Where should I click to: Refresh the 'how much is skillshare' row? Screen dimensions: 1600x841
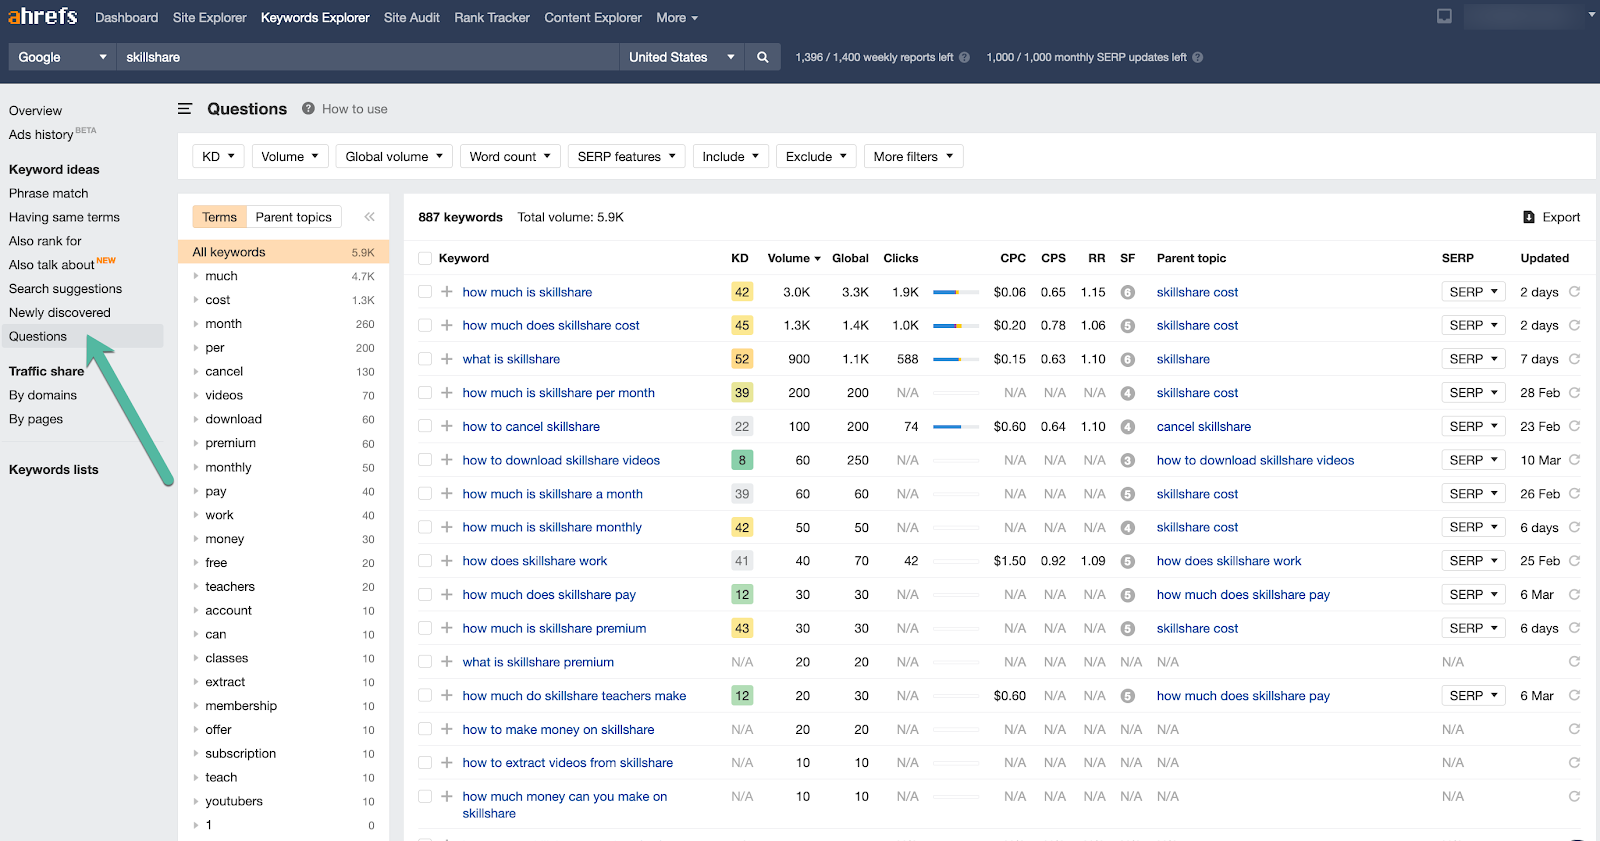1574,292
